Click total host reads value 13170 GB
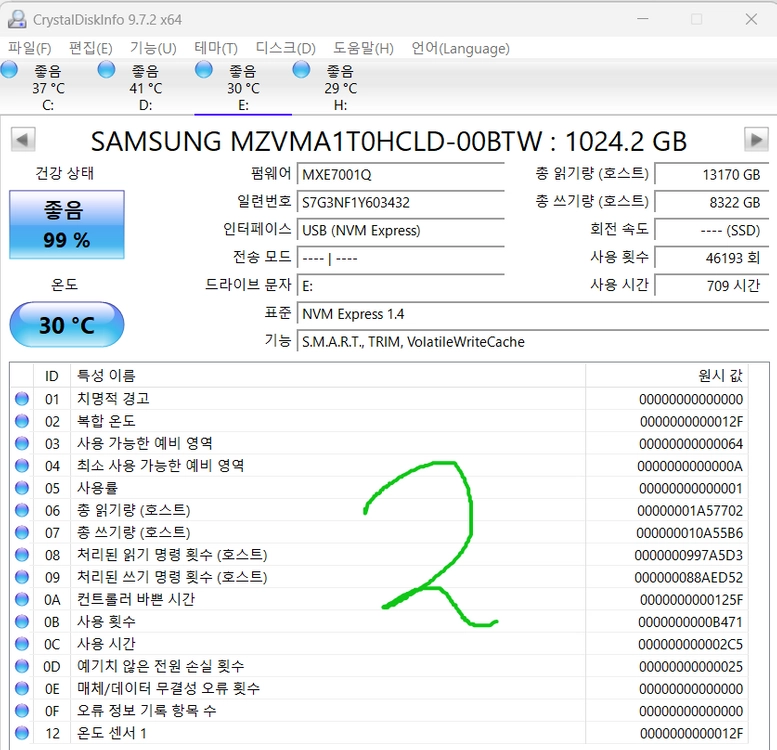Viewport: 777px width, 750px height. coord(712,175)
